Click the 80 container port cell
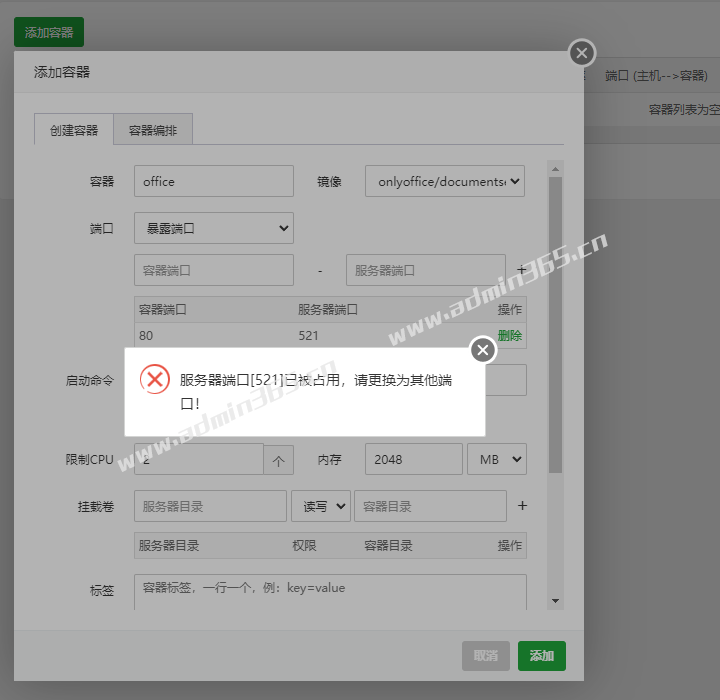 point(146,336)
